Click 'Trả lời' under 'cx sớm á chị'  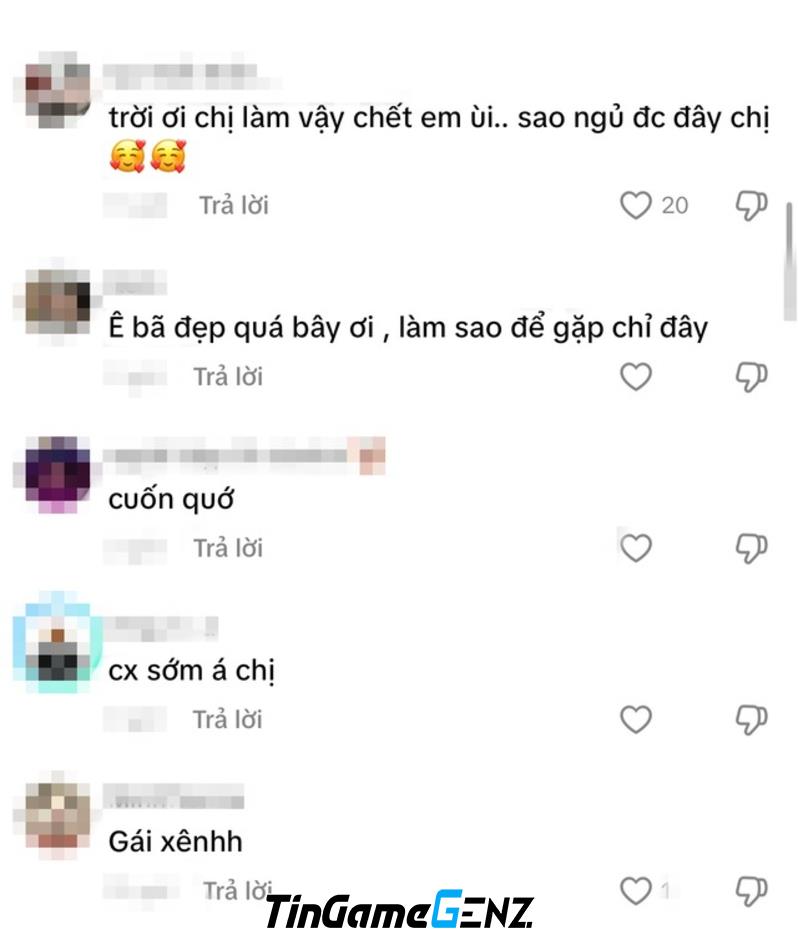227,719
